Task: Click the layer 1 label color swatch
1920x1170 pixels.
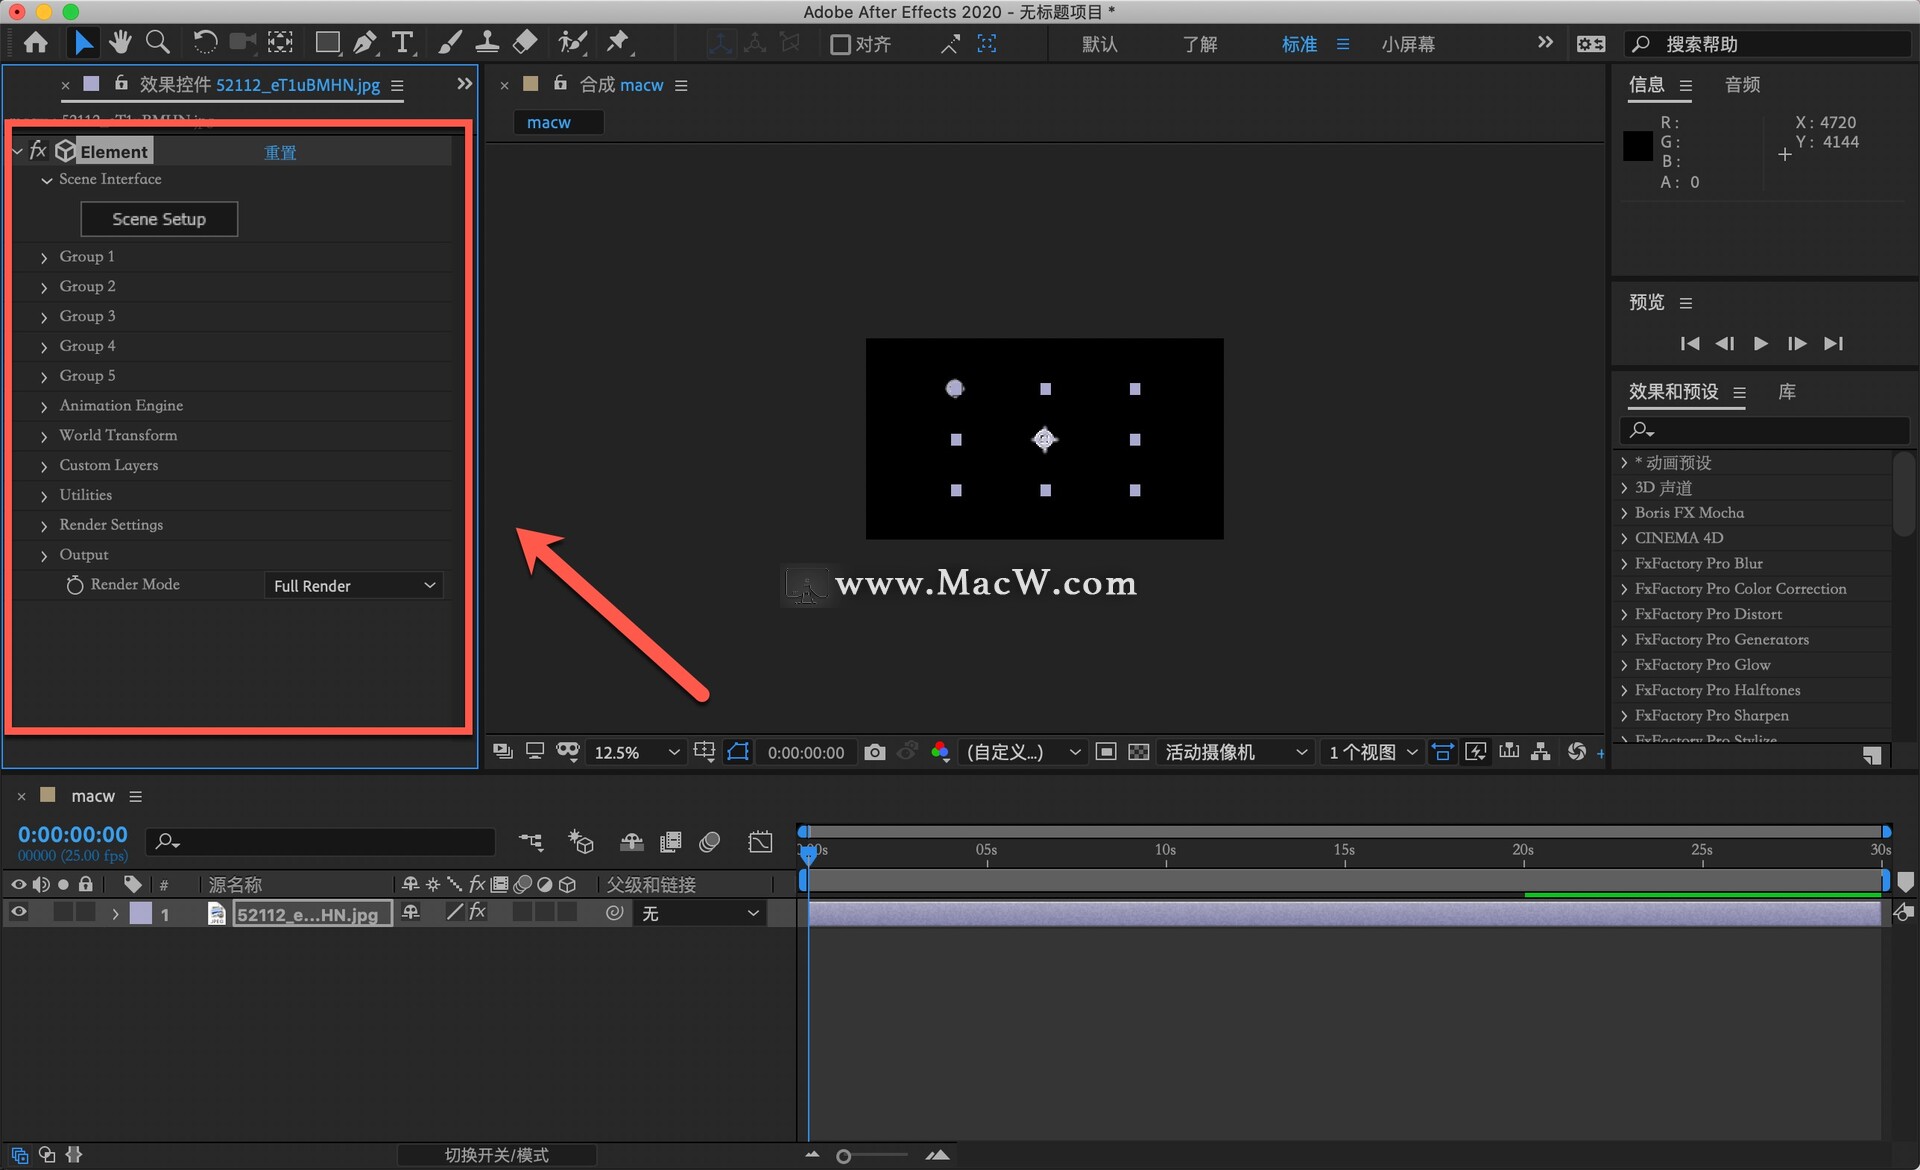Action: coord(141,913)
